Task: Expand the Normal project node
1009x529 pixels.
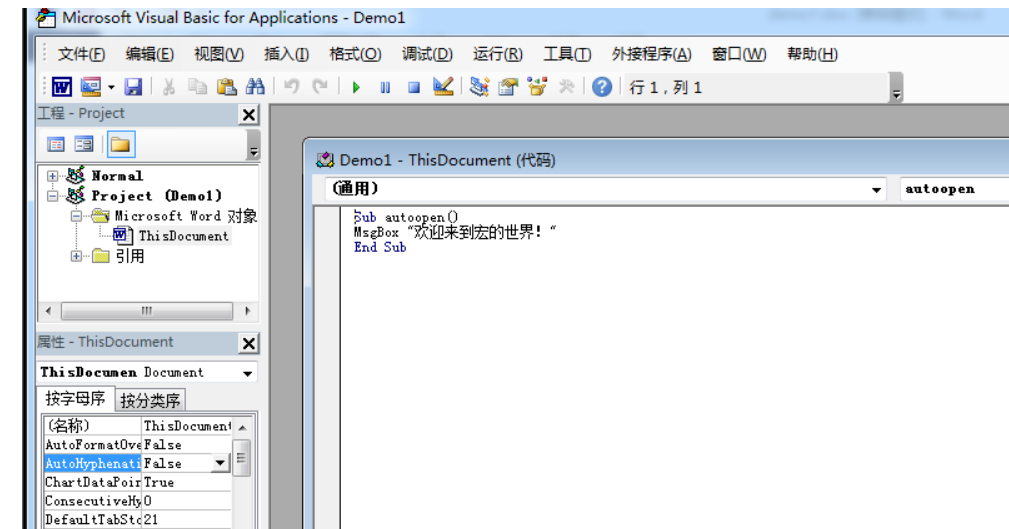Action: [52, 176]
